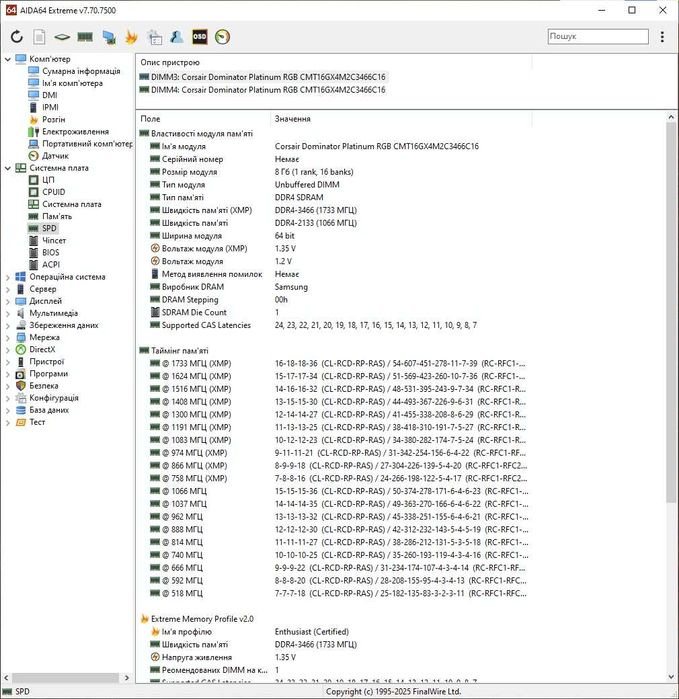
Task: Click the details pane vertical scrollbar thumb
Action: (x=671, y=312)
